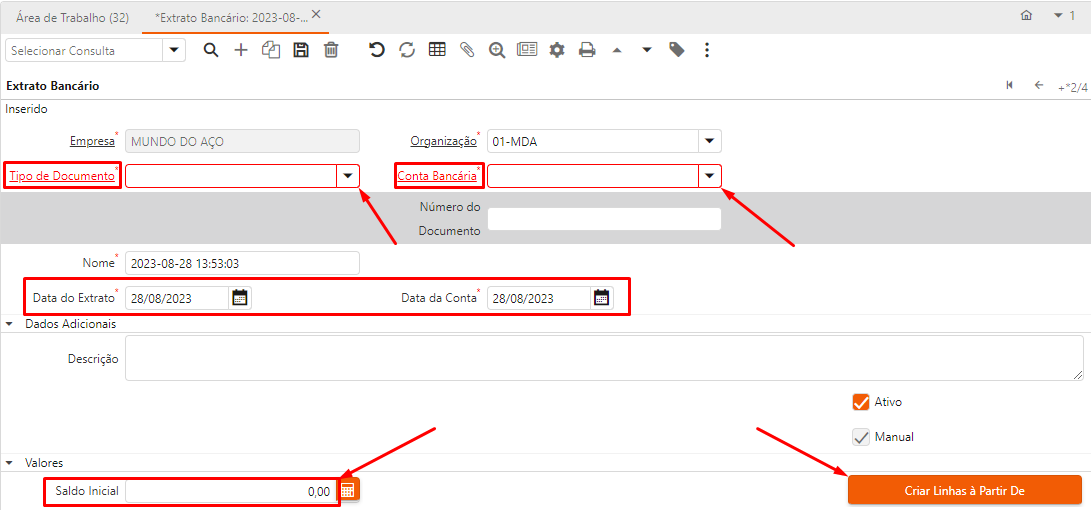The height and width of the screenshot is (510, 1091).
Task: Copy record using duplicate icon
Action: pos(271,50)
